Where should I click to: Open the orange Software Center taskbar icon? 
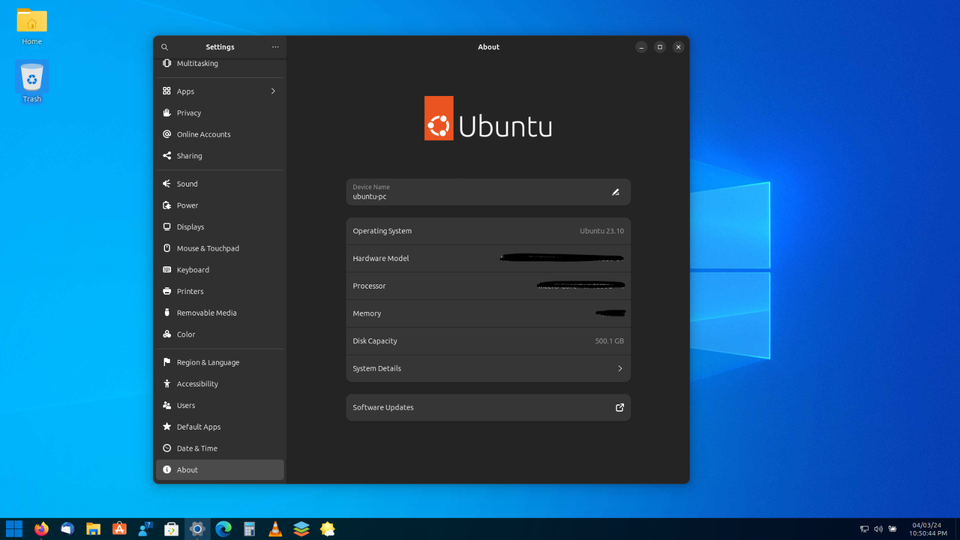[x=119, y=528]
